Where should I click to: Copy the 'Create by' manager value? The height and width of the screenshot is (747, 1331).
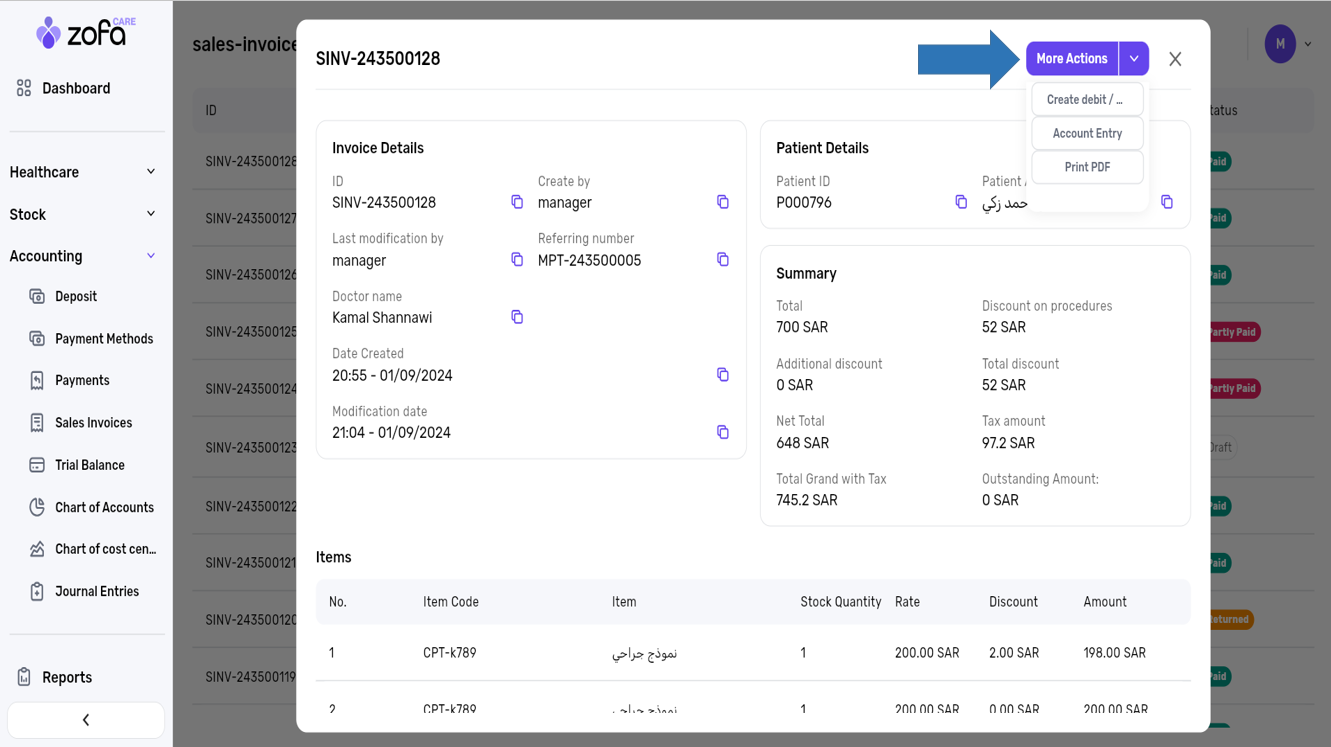(722, 202)
